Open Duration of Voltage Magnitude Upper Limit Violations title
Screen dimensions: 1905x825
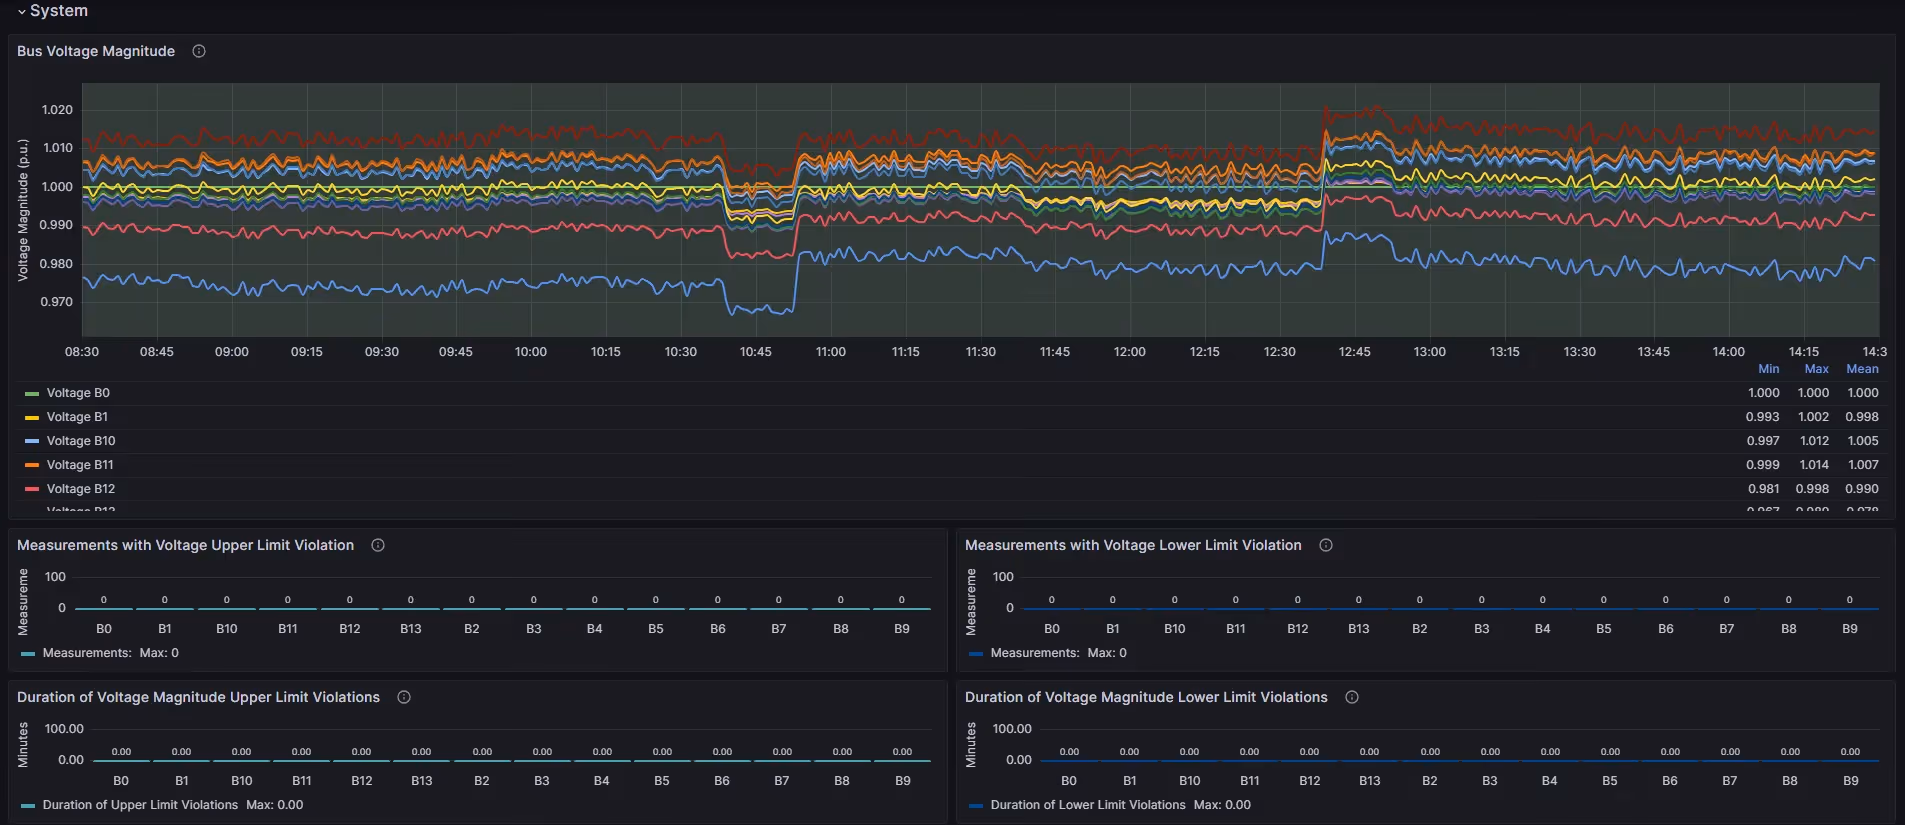199,697
